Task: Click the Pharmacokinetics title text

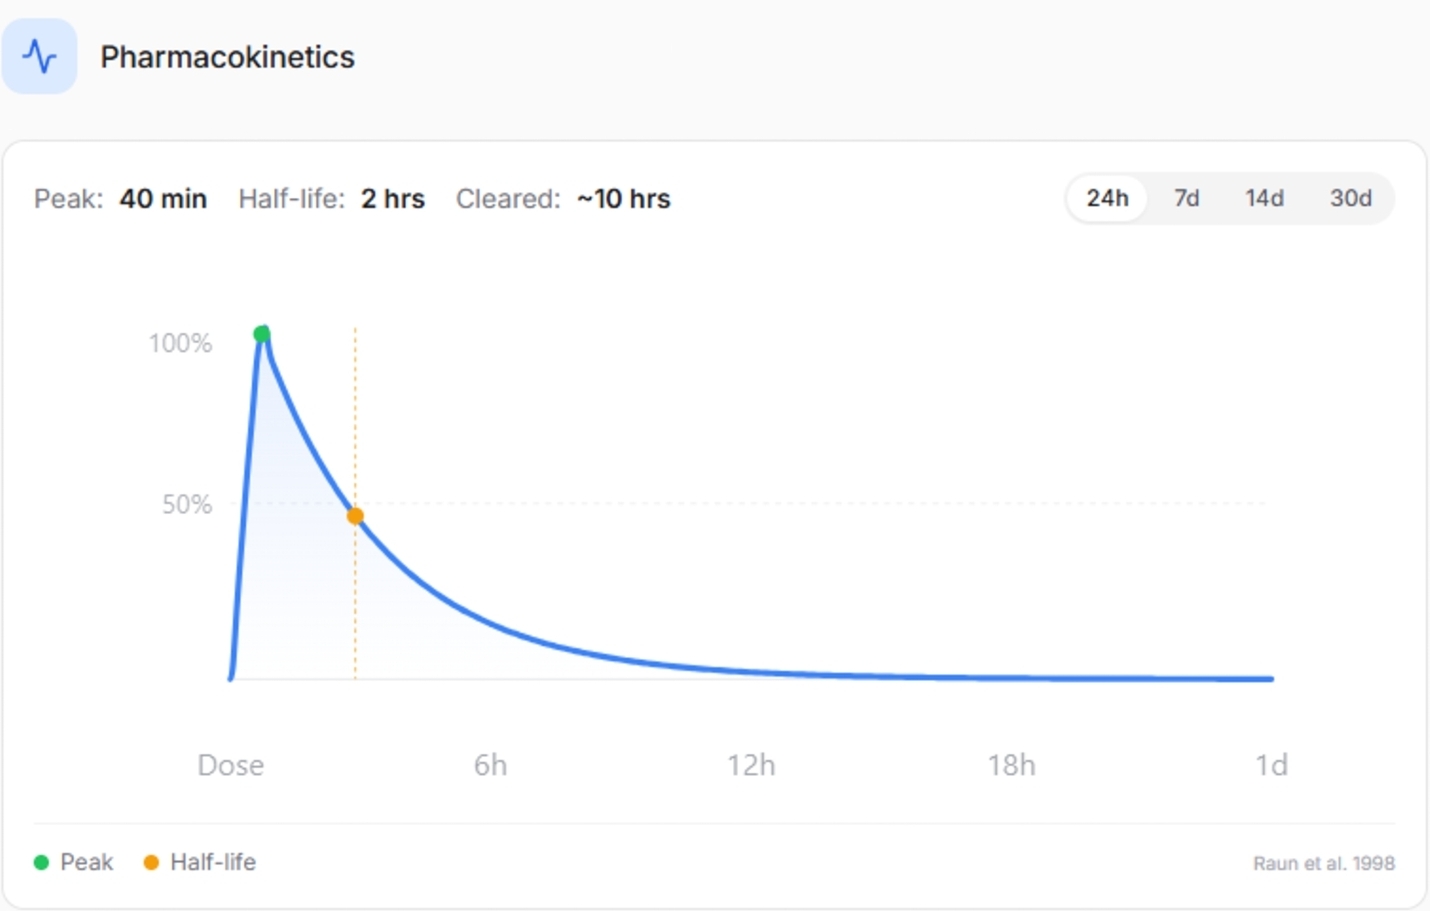Action: pos(227,57)
